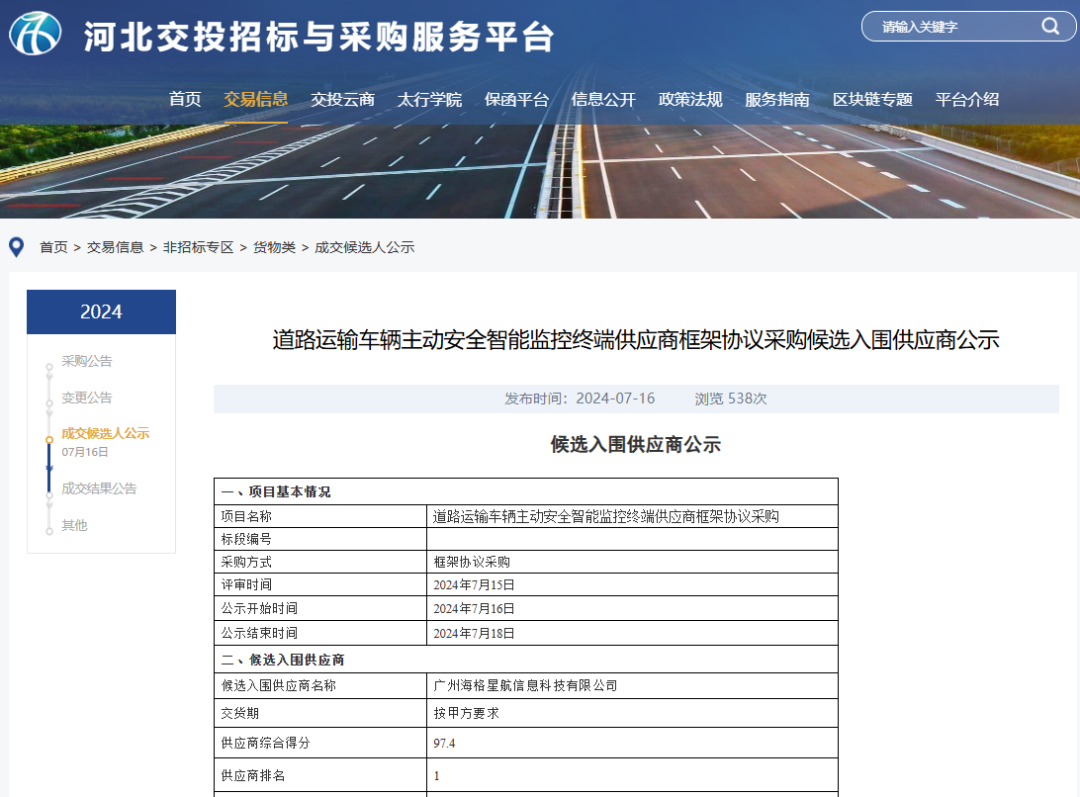The width and height of the screenshot is (1080, 797).
Task: Select 信息公开 in the top navigation
Action: (603, 99)
